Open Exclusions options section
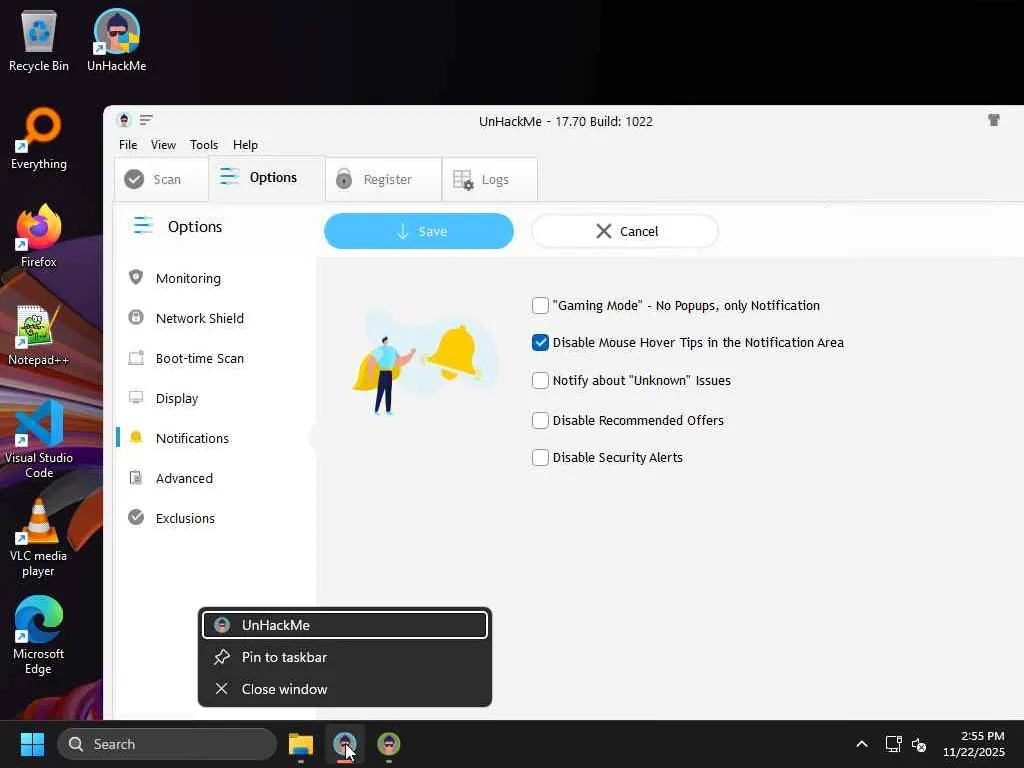This screenshot has height=768, width=1024. point(185,518)
